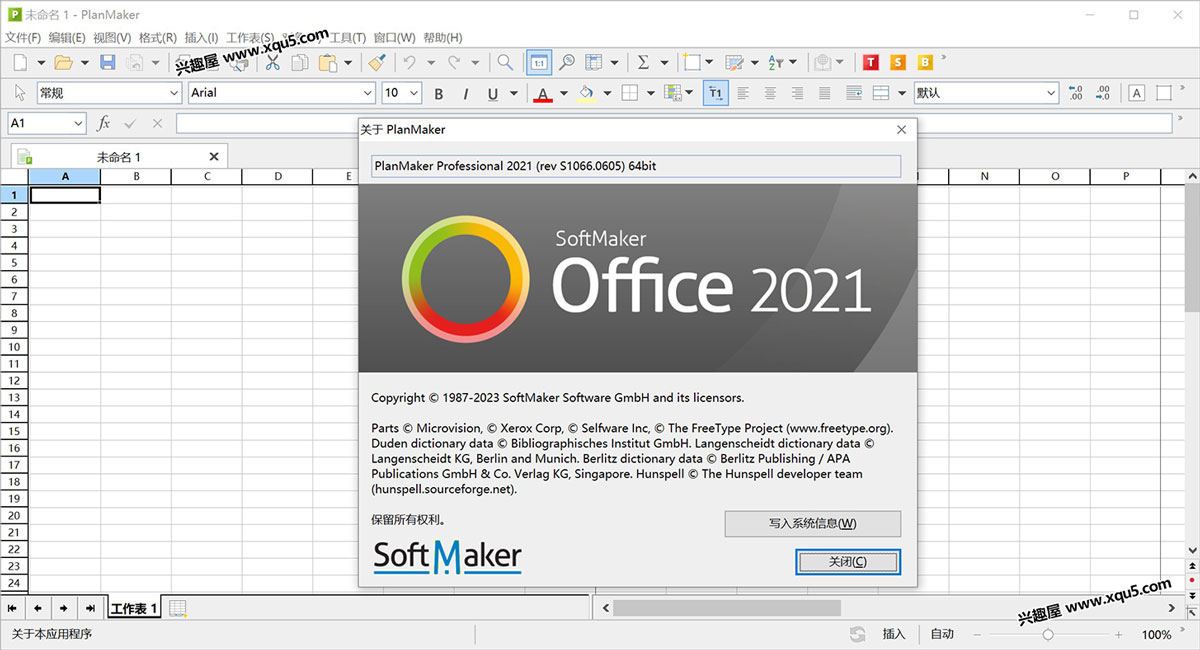Jump to the last sheet arrow
1200x650 pixels.
[90, 608]
